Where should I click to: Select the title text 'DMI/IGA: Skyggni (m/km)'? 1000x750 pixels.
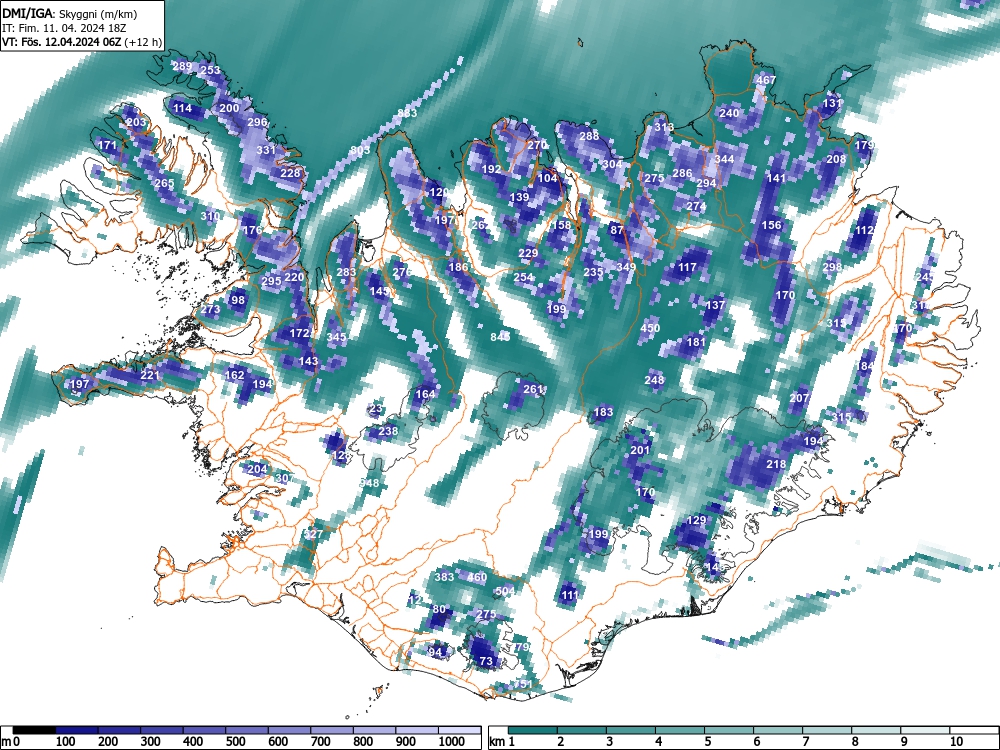click(70, 13)
